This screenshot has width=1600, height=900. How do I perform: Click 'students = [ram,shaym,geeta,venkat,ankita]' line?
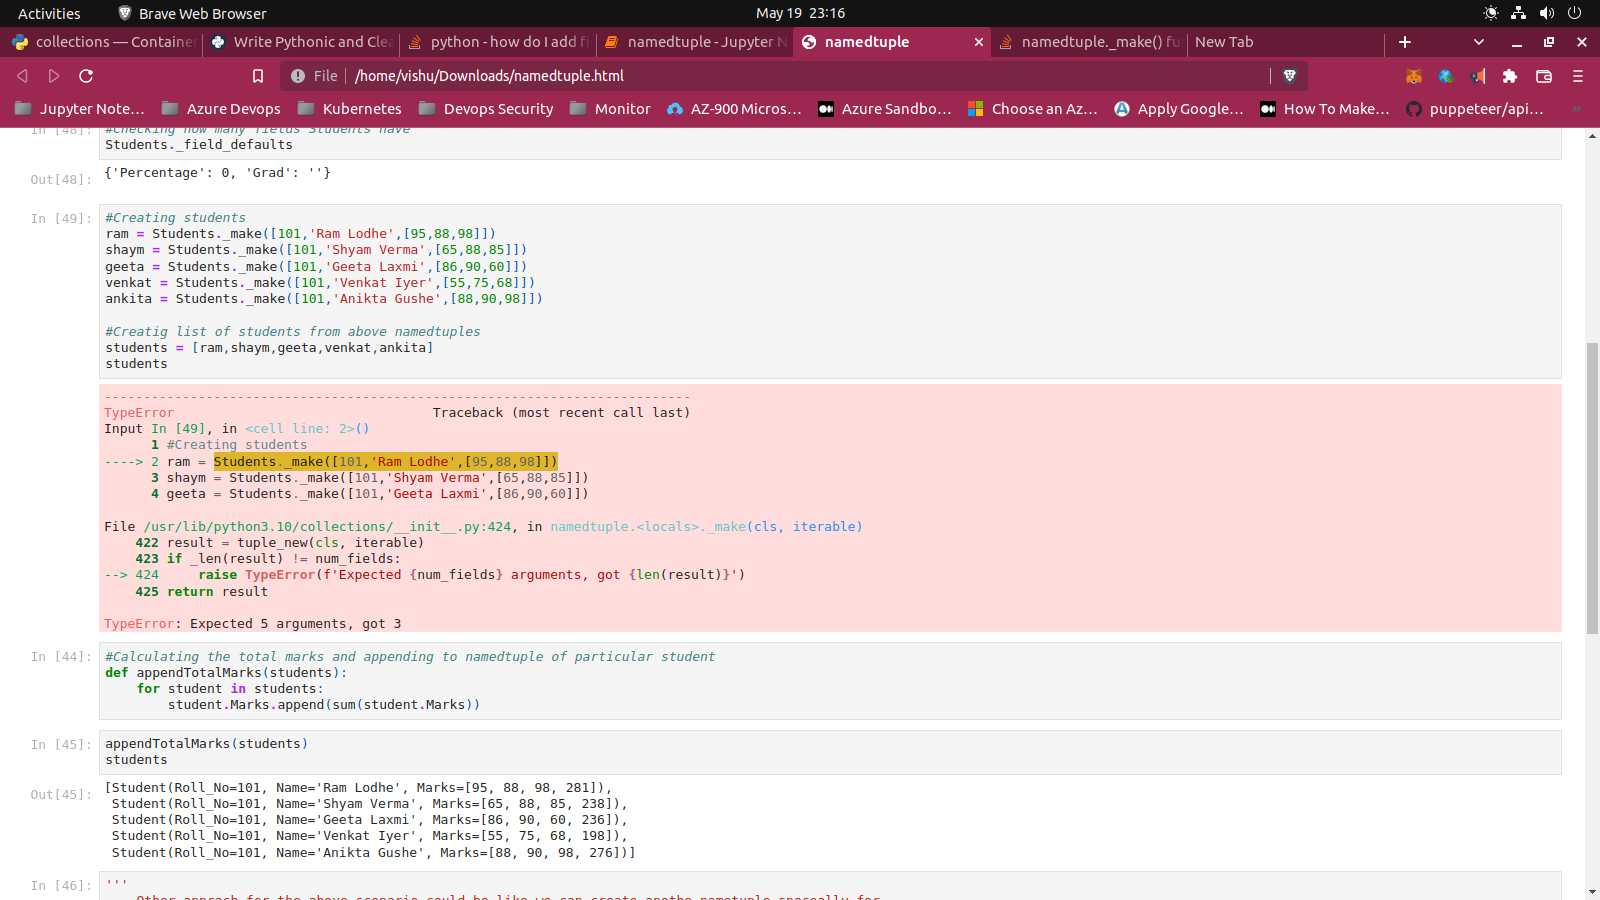coord(269,348)
